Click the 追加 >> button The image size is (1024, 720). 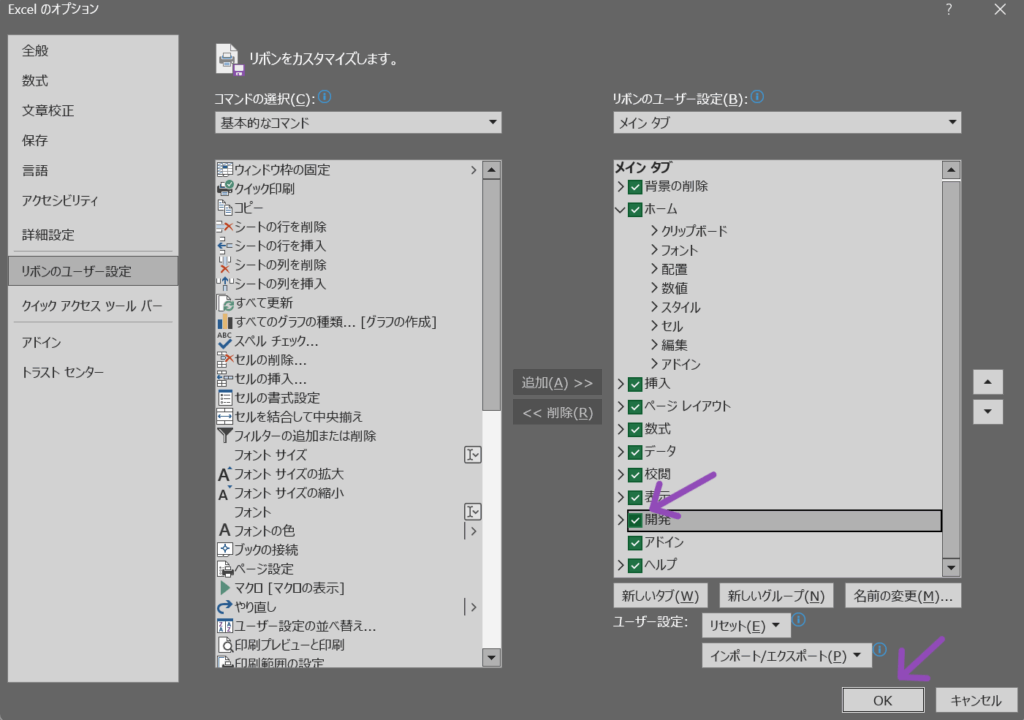pyautogui.click(x=557, y=383)
